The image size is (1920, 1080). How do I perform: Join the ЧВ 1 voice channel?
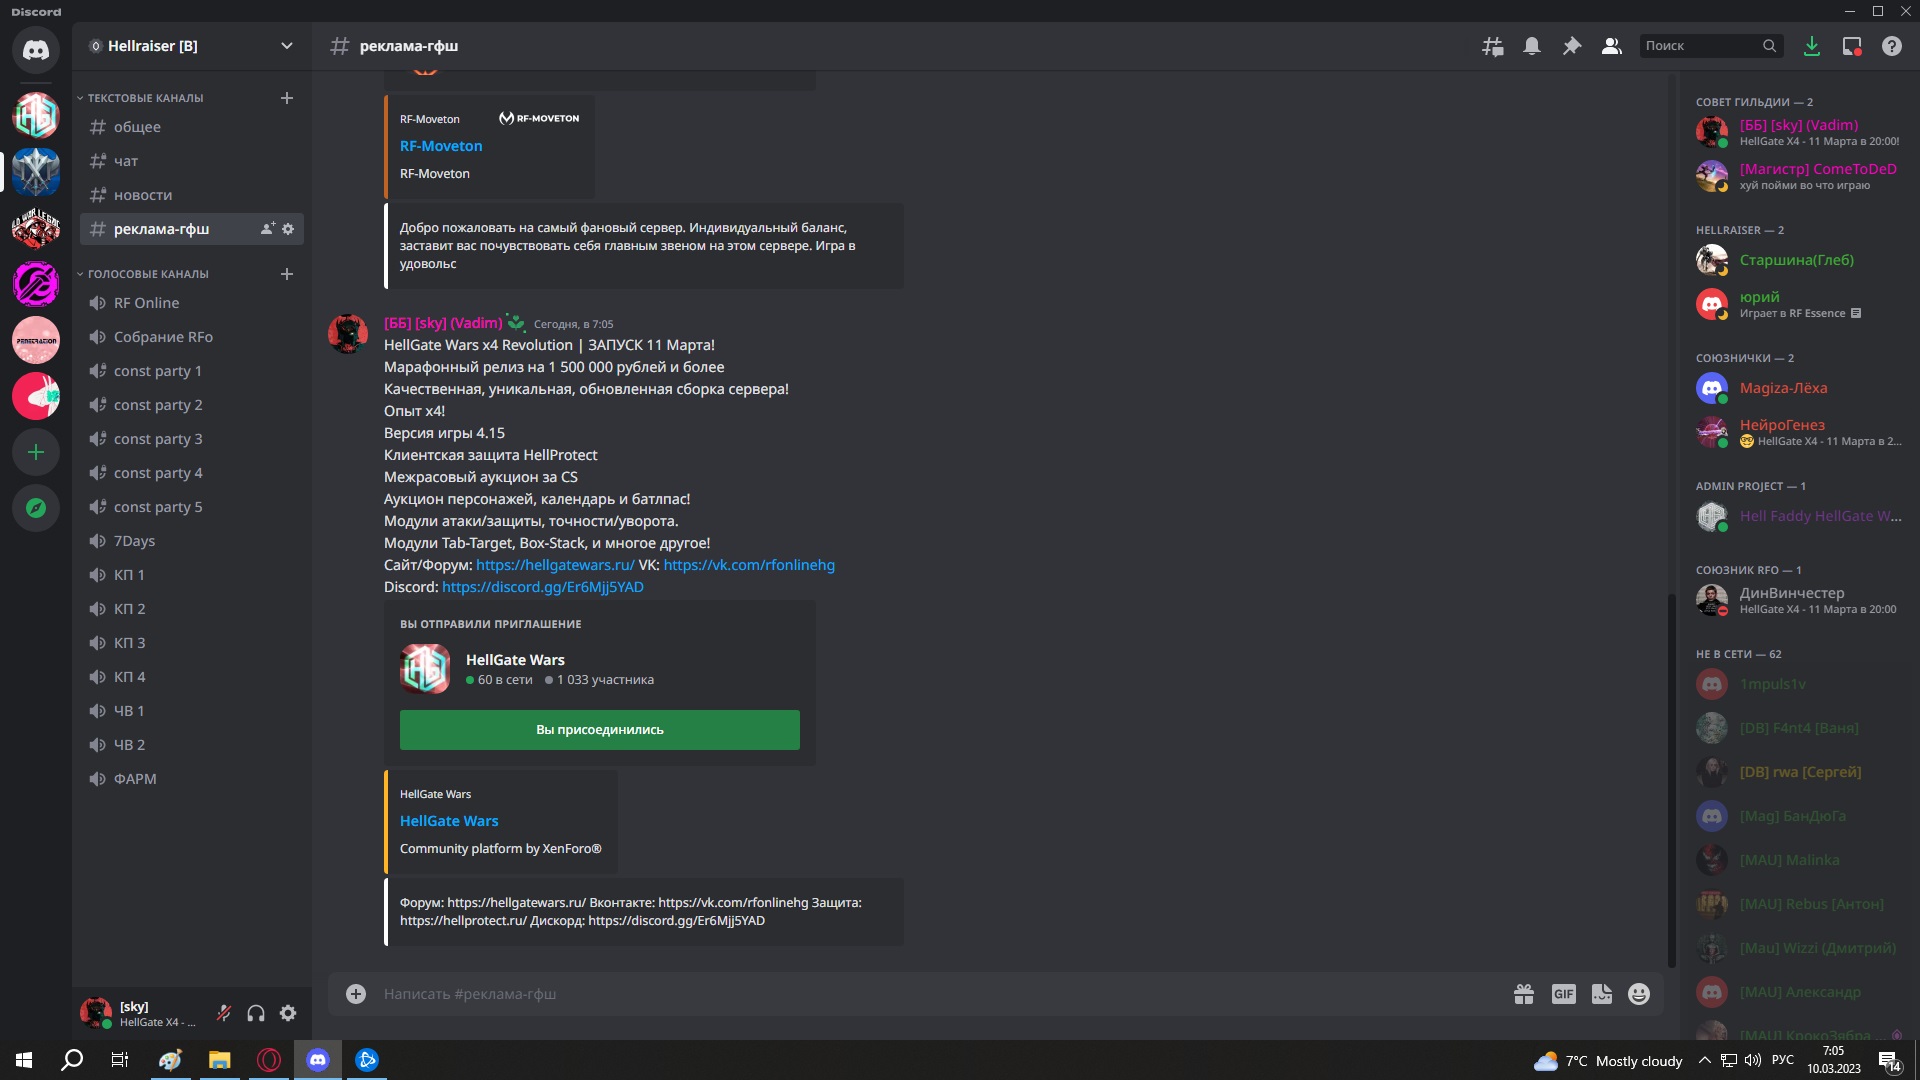[192, 711]
